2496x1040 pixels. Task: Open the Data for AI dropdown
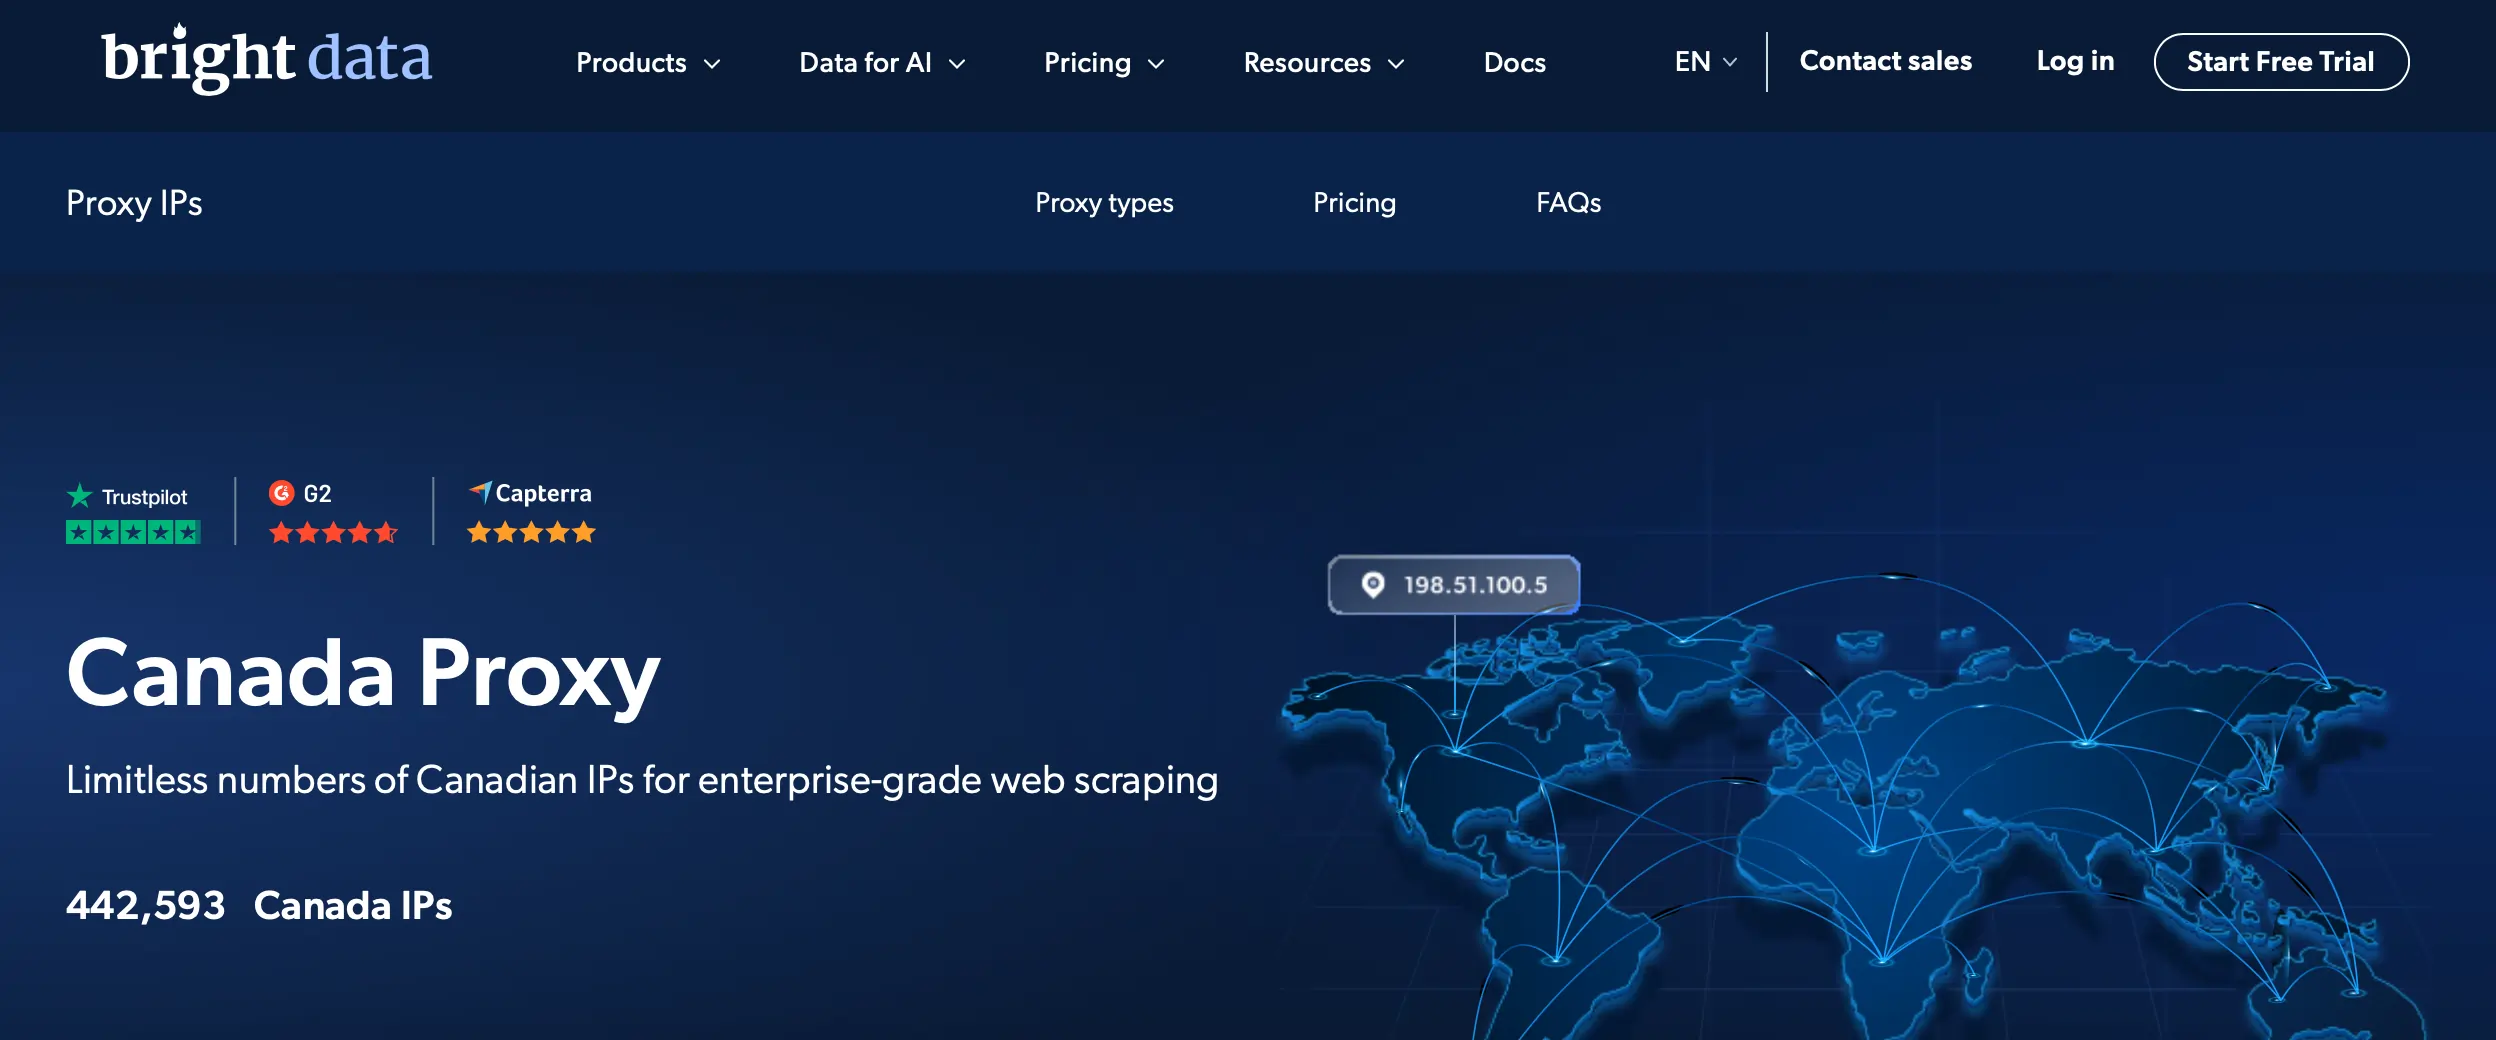[882, 63]
